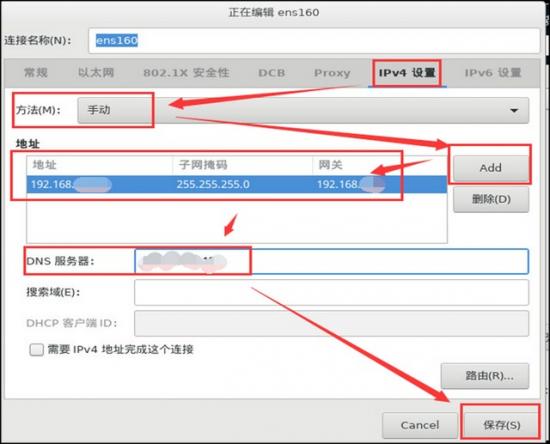
Task: Switch to the 常规 tab
Action: tap(35, 73)
